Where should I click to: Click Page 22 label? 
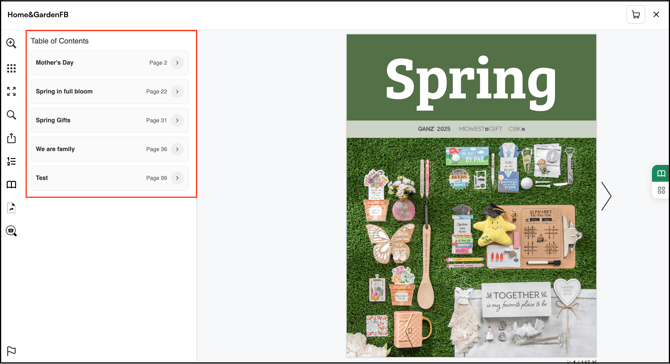tap(156, 91)
